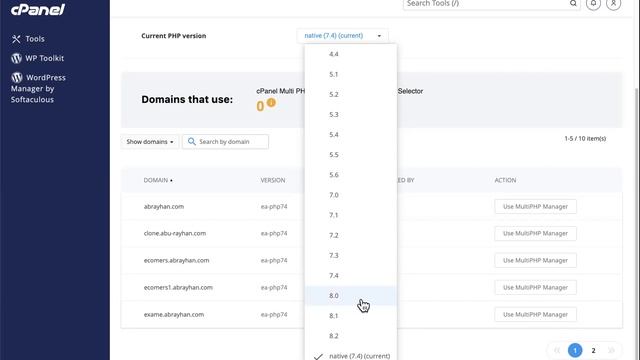The width and height of the screenshot is (640, 360).
Task: Click the WP Toolkit WordPress icon
Action: pos(16,58)
